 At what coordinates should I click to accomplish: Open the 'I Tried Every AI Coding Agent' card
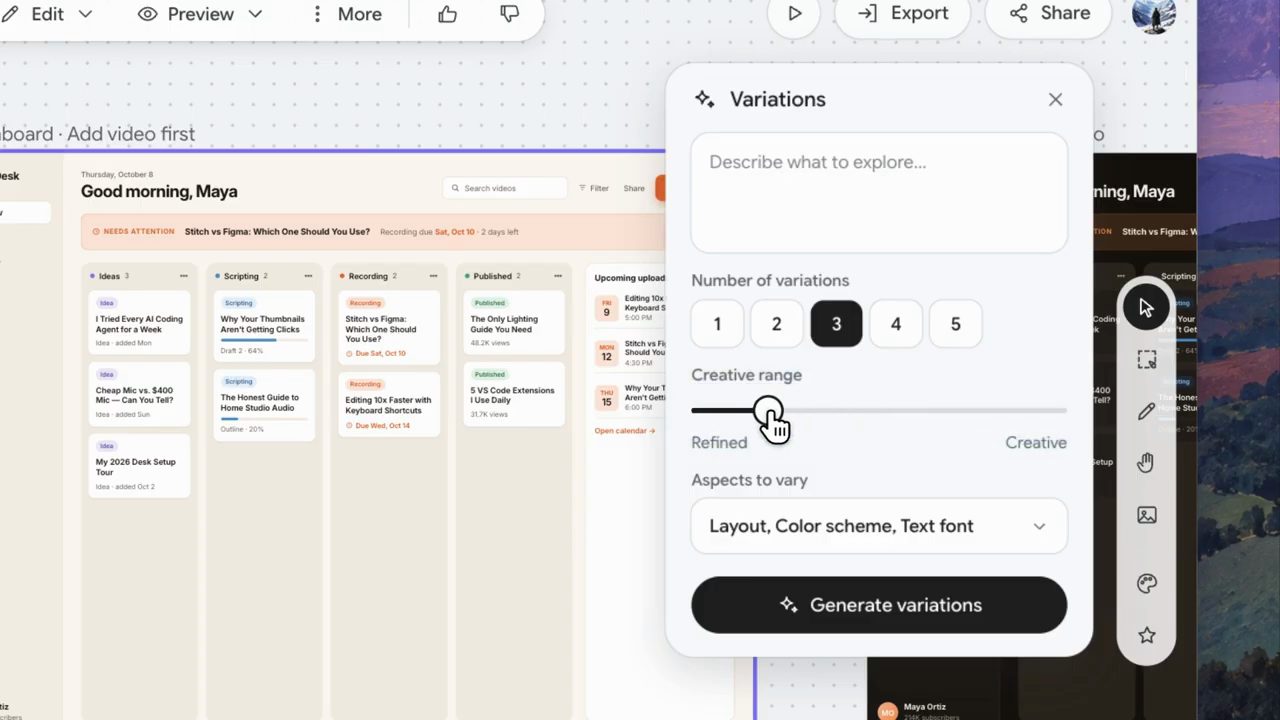(139, 322)
